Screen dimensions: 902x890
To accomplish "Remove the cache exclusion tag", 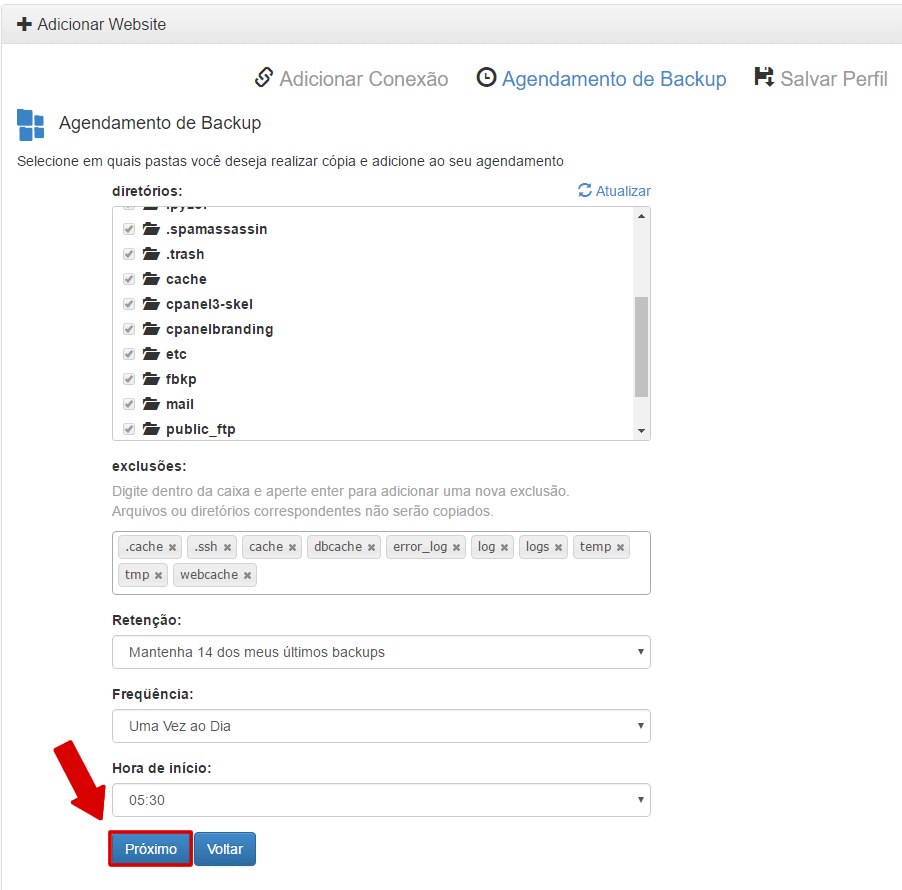I will pyautogui.click(x=292, y=548).
